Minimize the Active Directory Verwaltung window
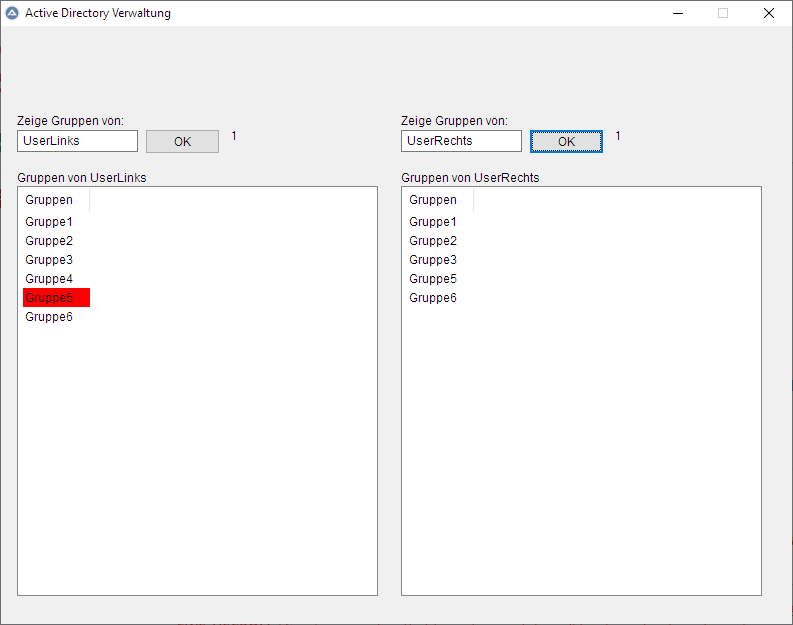This screenshot has height=625, width=793. 678,13
